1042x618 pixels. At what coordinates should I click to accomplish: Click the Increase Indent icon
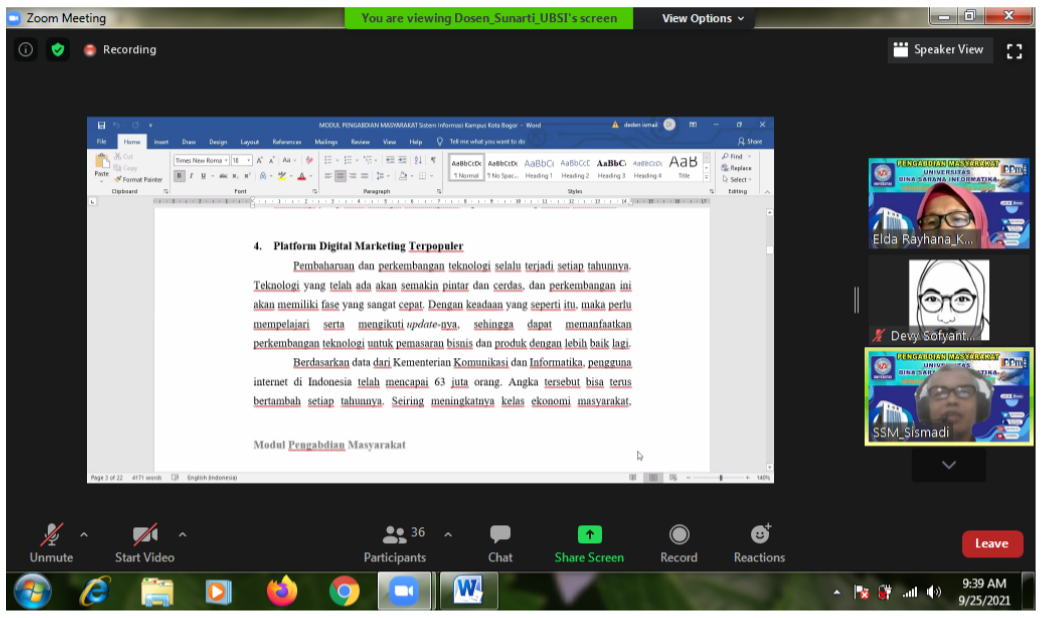(402, 160)
